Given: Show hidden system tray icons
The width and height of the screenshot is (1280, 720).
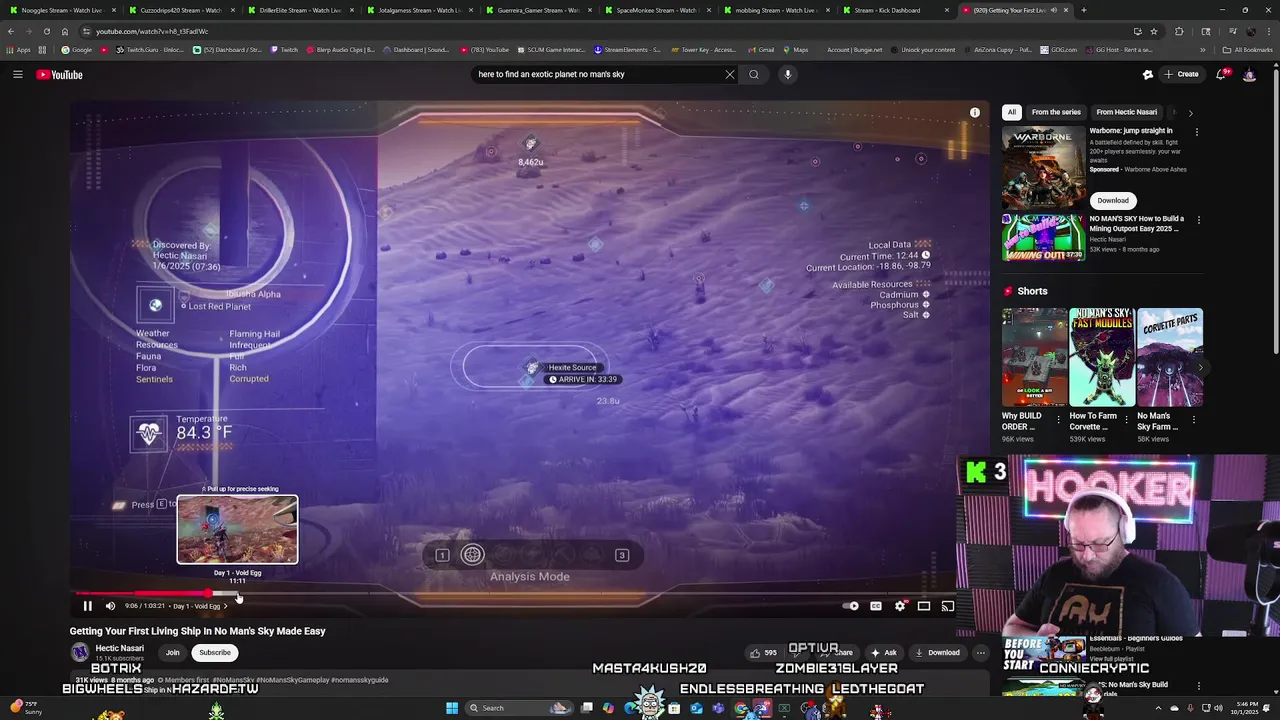Looking at the screenshot, I should coord(1159,708).
